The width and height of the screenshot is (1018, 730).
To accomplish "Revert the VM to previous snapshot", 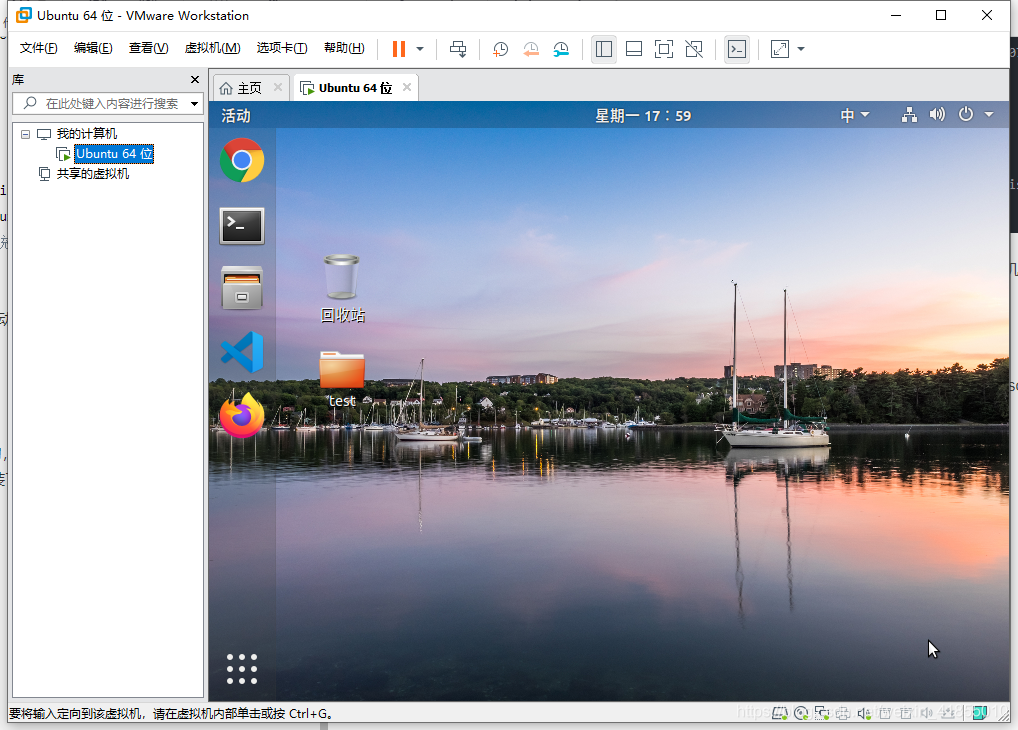I will click(530, 49).
